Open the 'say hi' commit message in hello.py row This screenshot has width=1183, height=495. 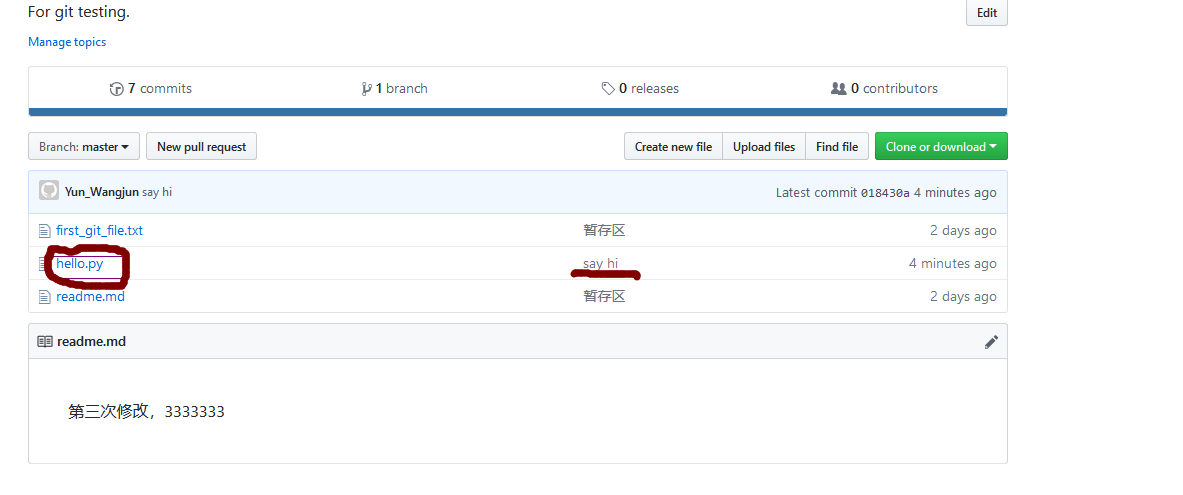601,263
